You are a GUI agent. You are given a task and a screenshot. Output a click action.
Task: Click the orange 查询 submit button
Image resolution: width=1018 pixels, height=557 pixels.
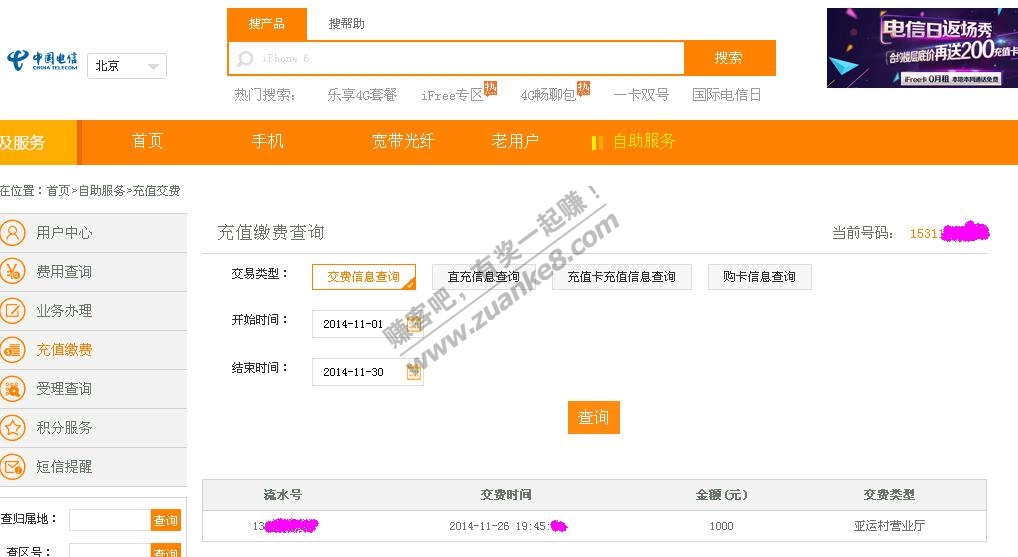(593, 417)
